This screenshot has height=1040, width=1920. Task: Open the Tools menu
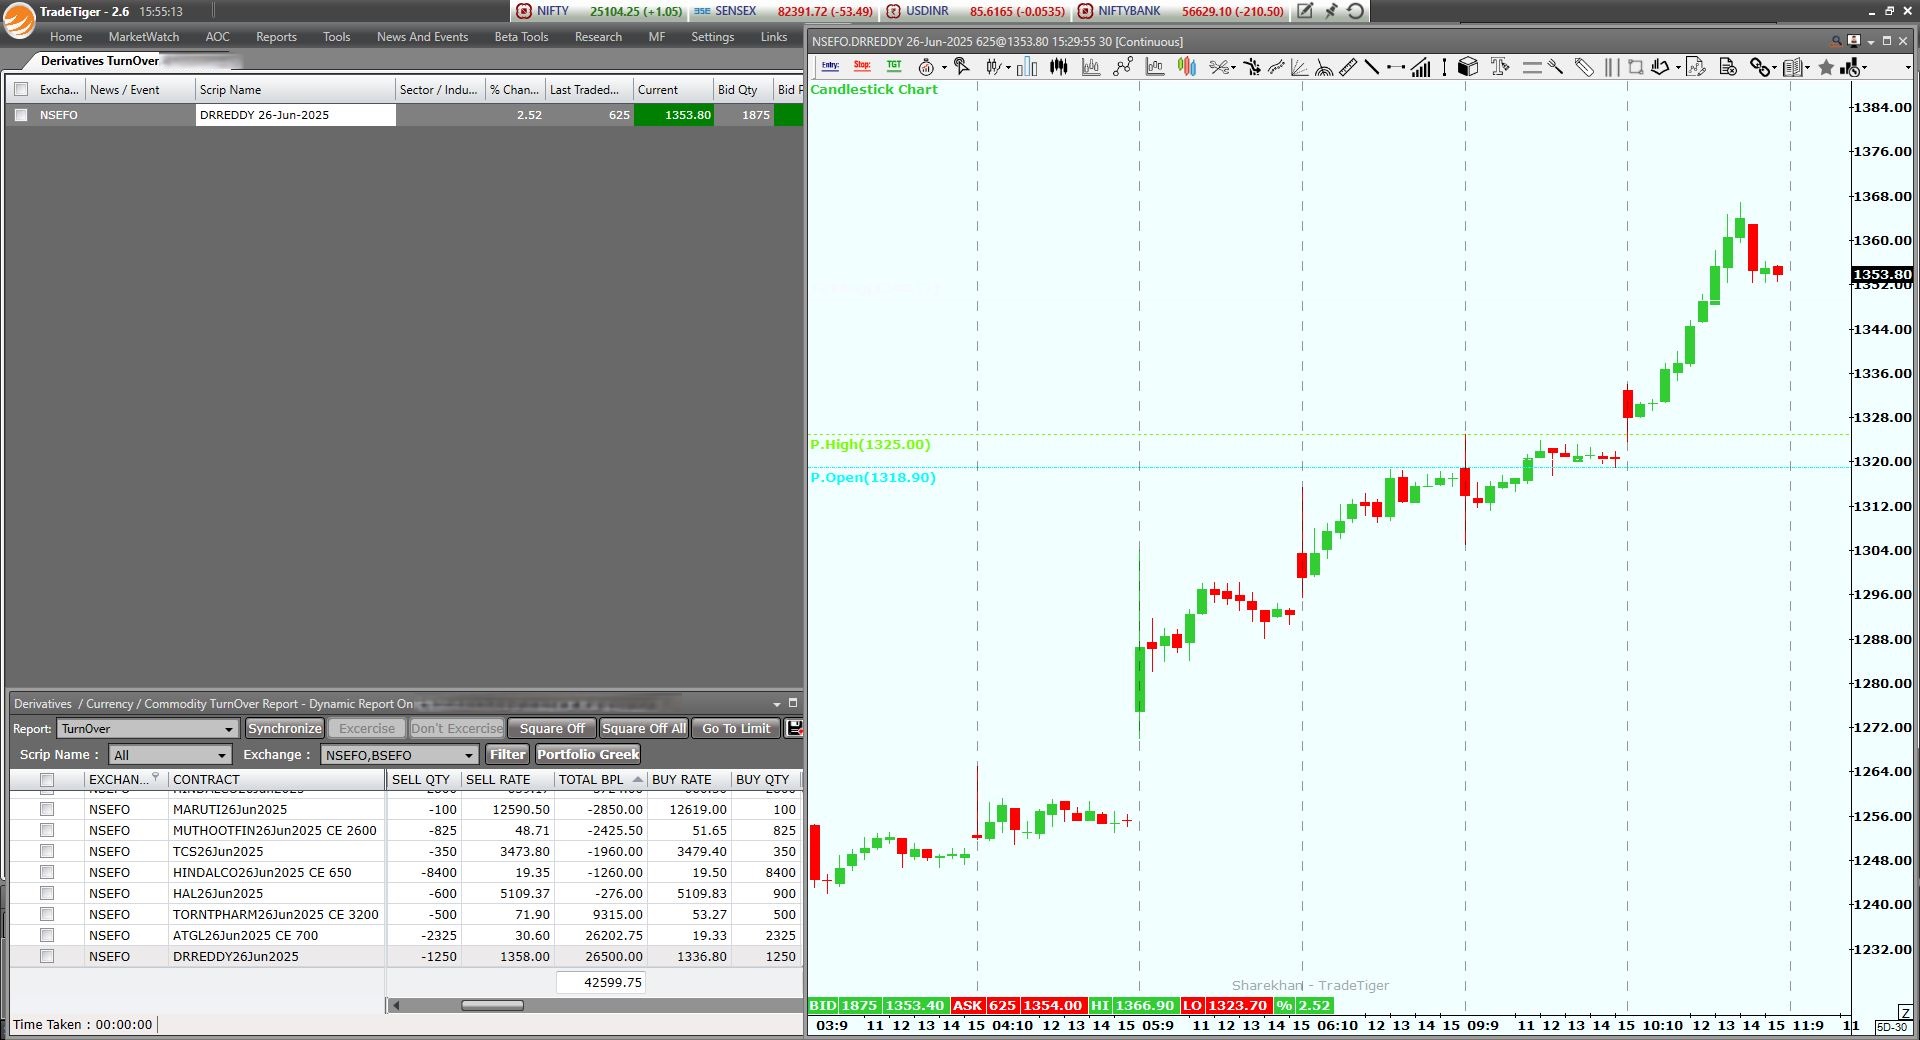(x=336, y=37)
